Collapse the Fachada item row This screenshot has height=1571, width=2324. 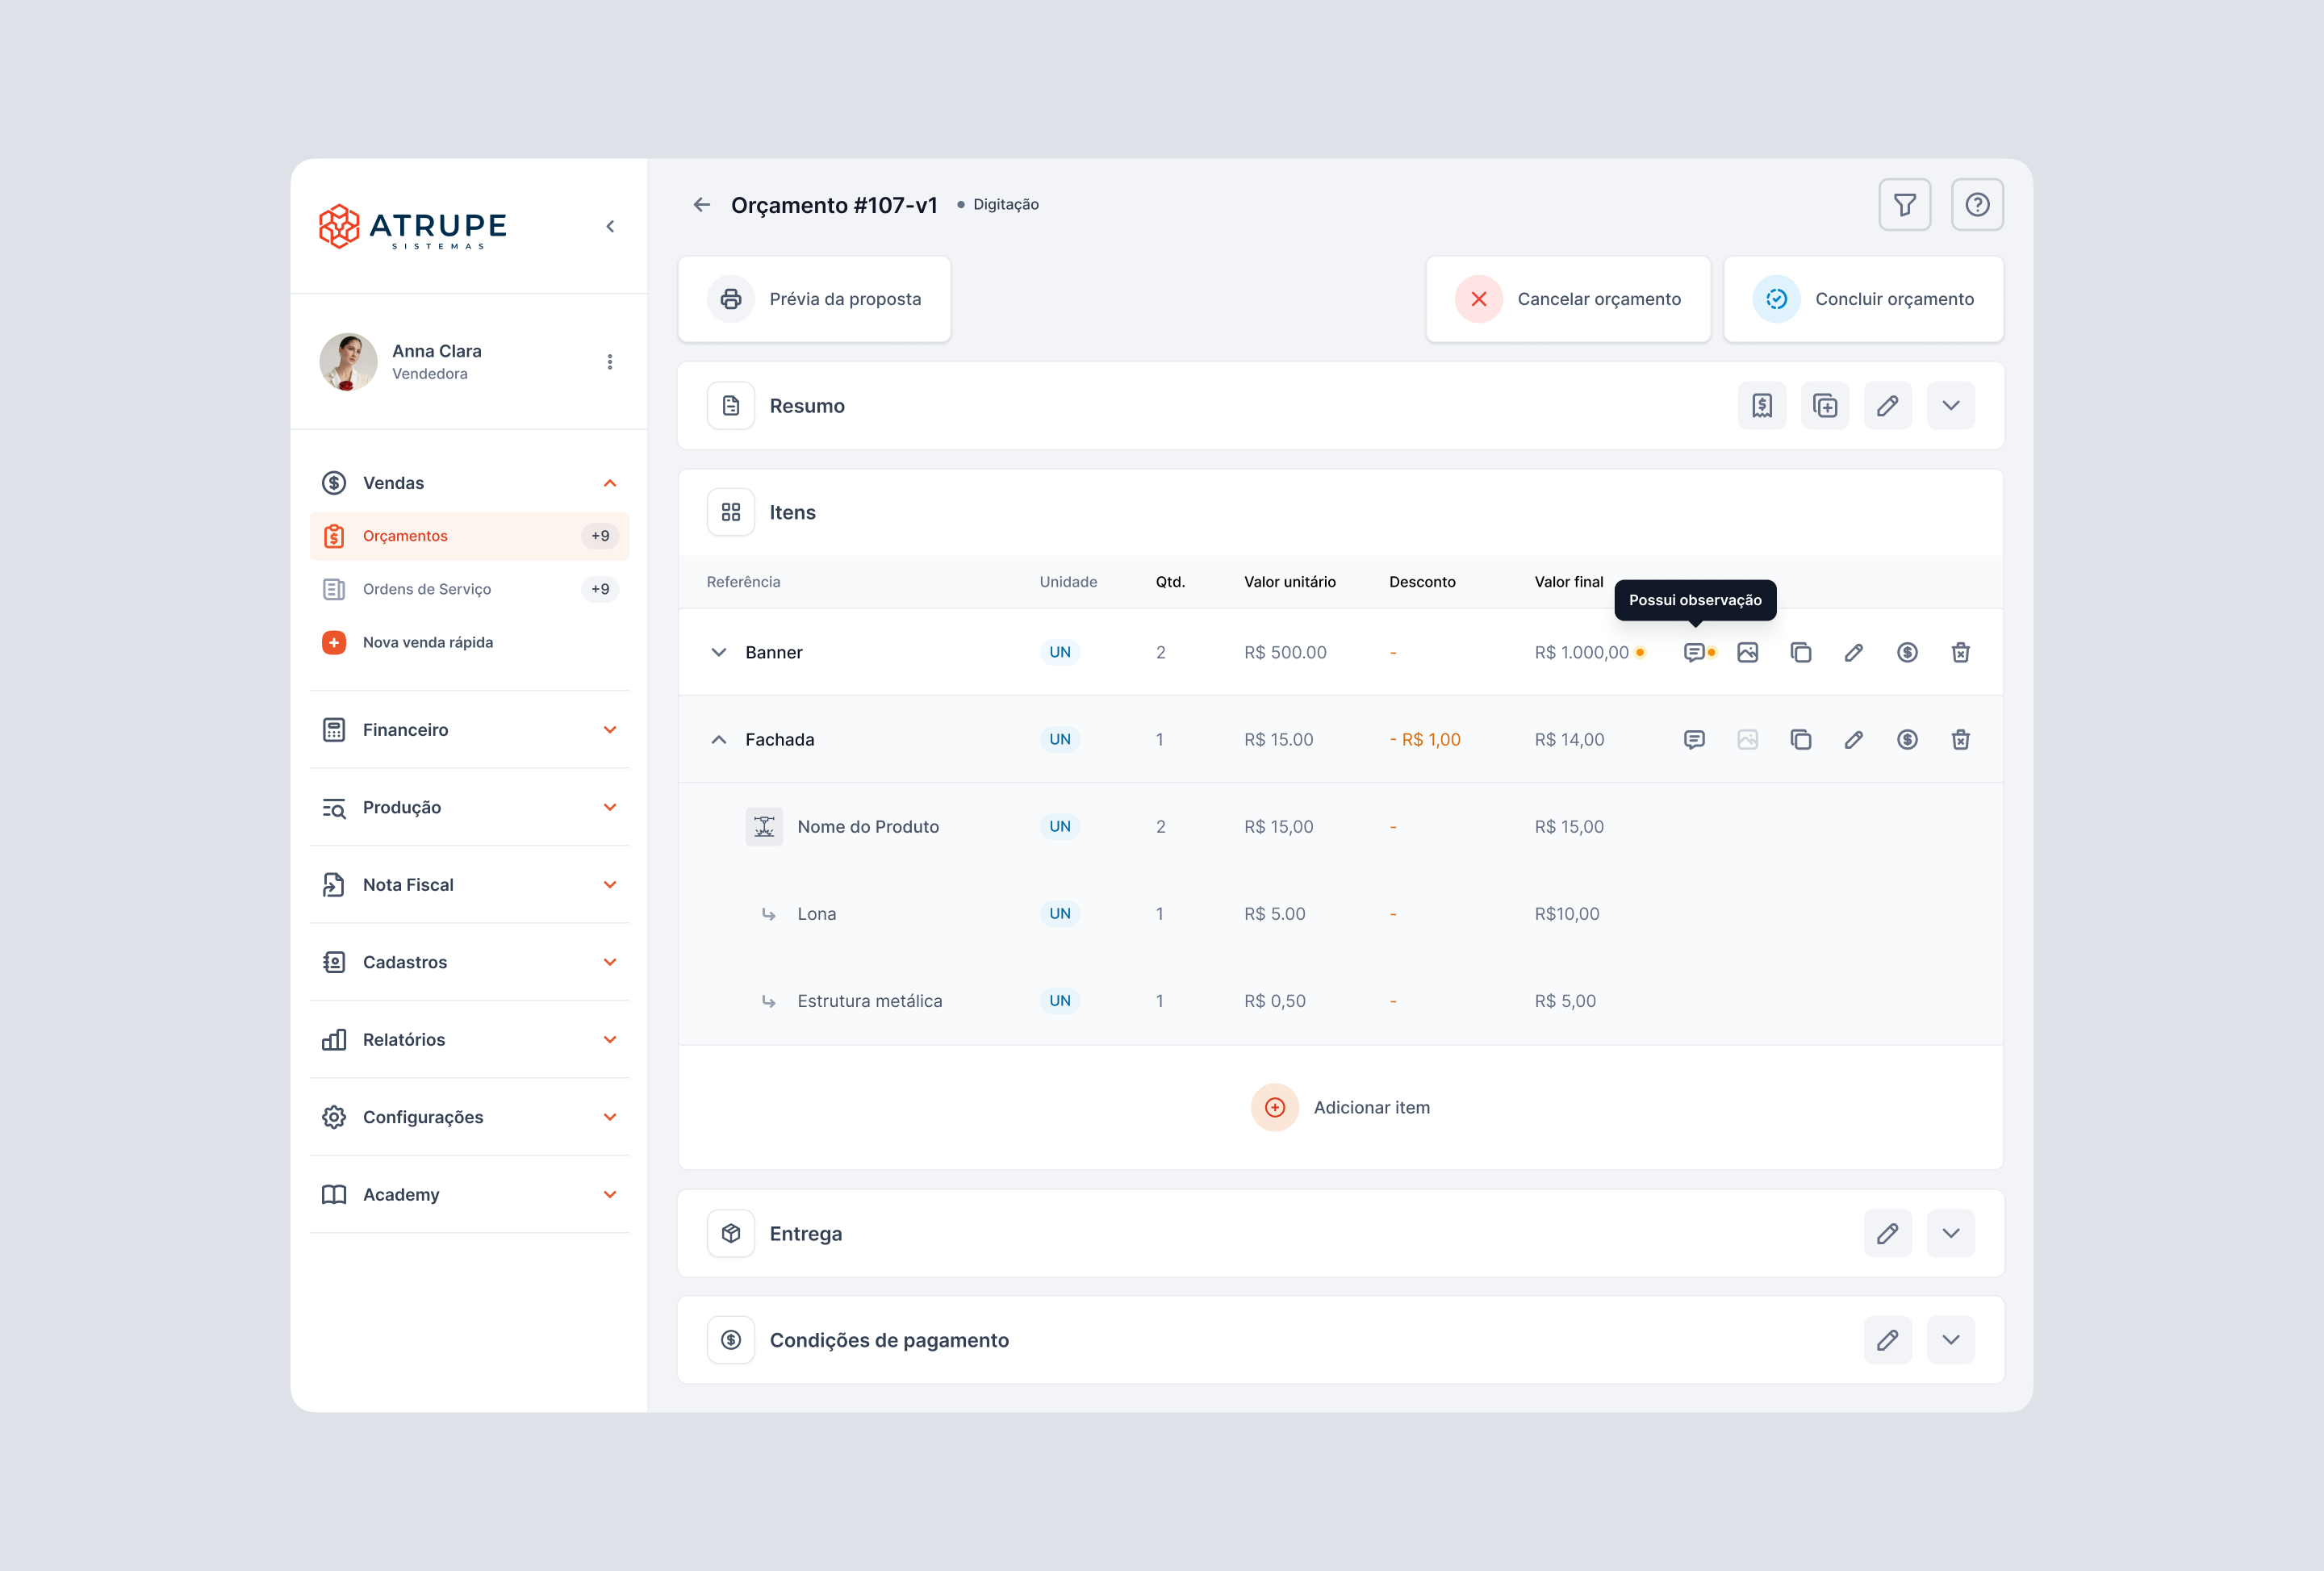718,740
